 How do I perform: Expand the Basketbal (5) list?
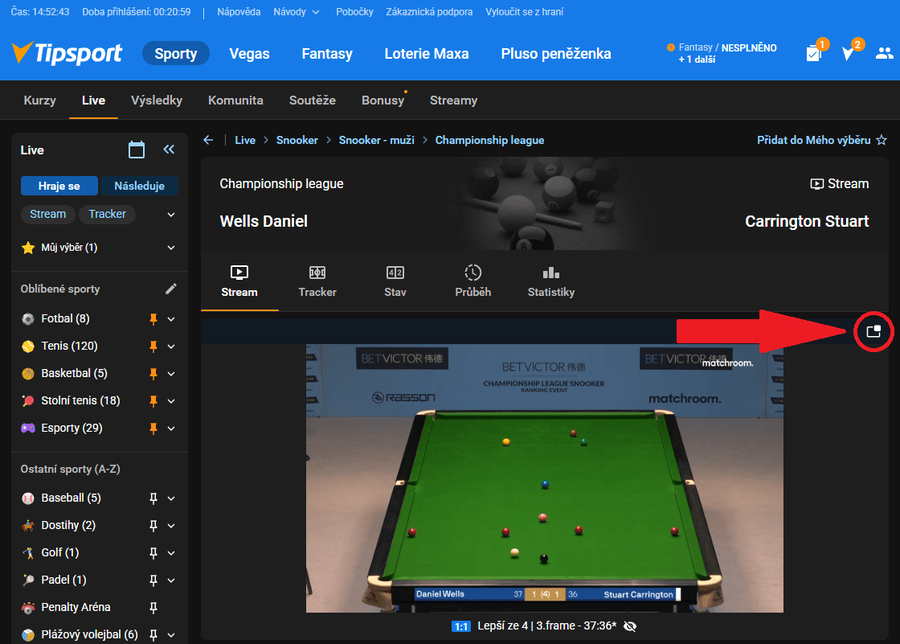point(171,374)
